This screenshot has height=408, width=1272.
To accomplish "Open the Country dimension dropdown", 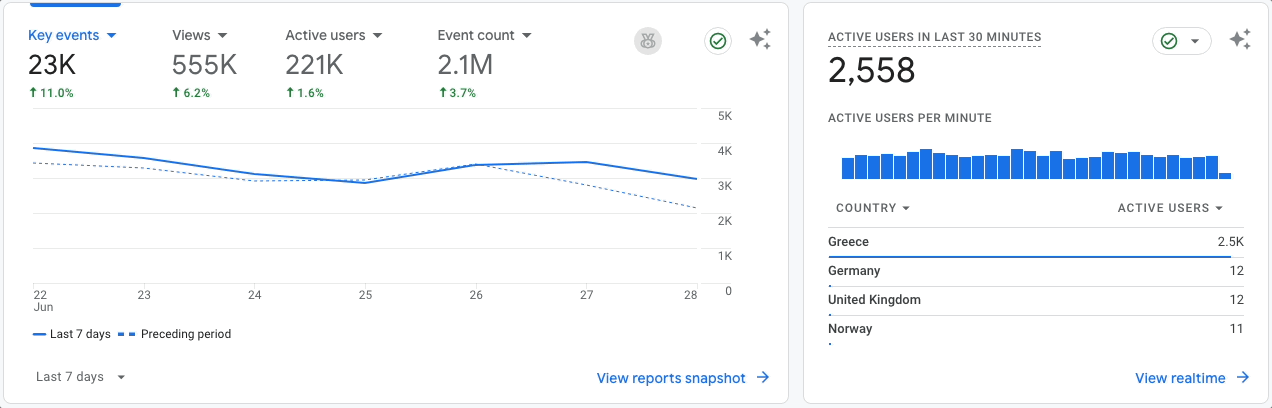I will [873, 208].
